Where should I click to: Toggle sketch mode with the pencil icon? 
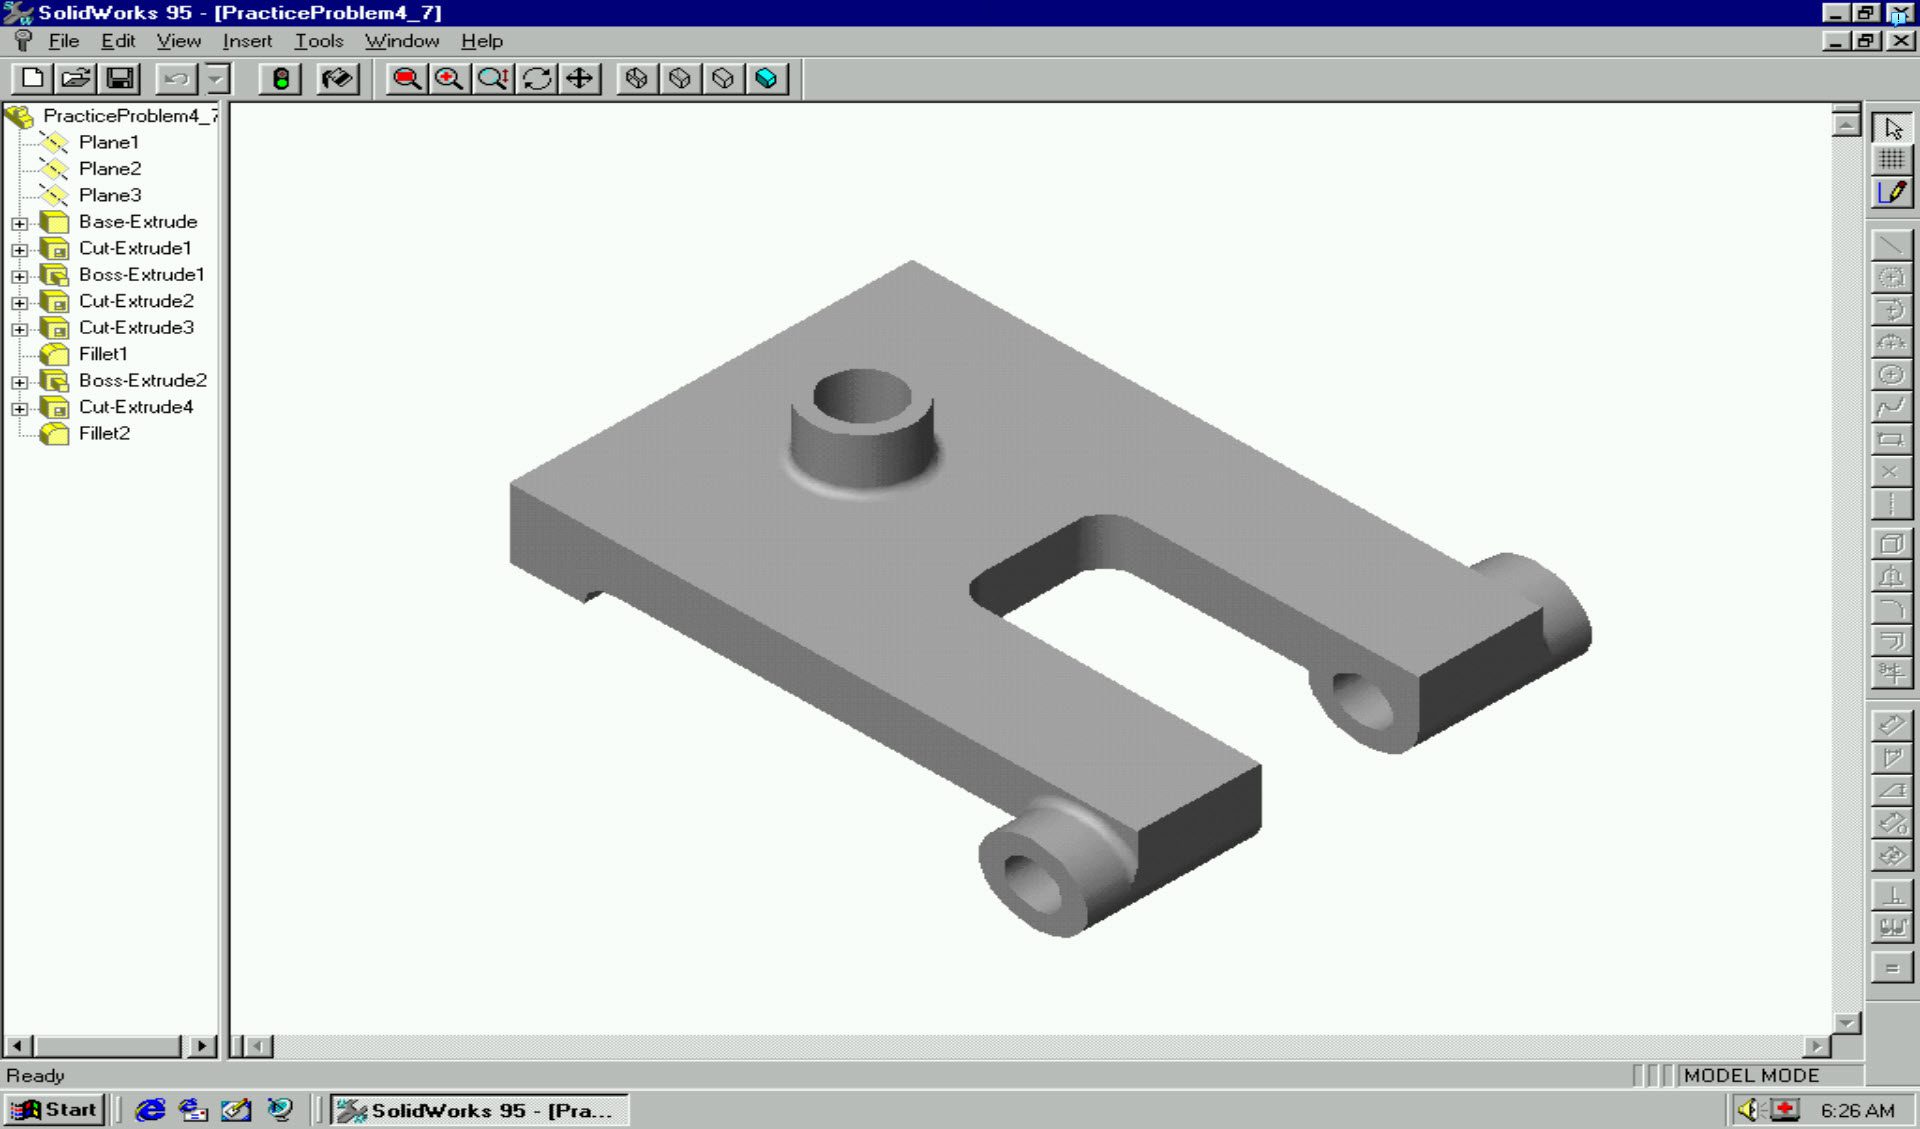[x=1893, y=194]
